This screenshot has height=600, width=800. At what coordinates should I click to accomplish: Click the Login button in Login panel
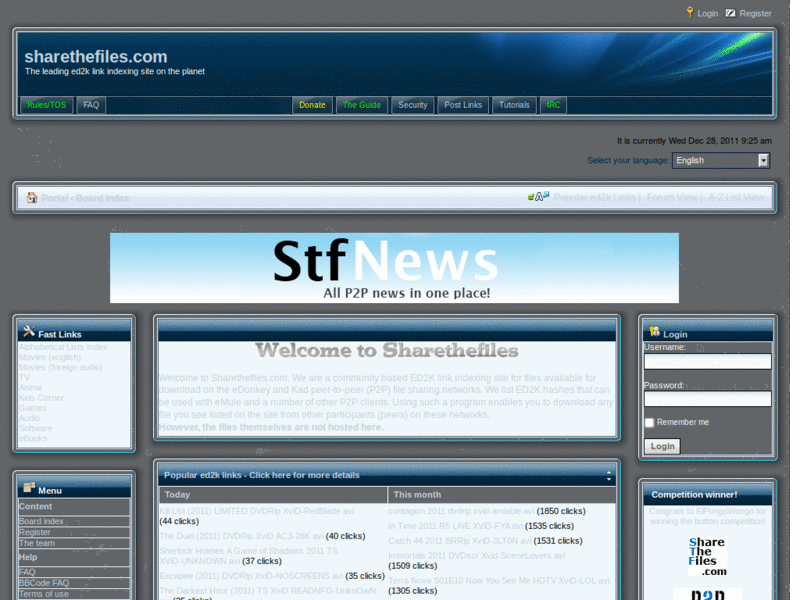(662, 446)
